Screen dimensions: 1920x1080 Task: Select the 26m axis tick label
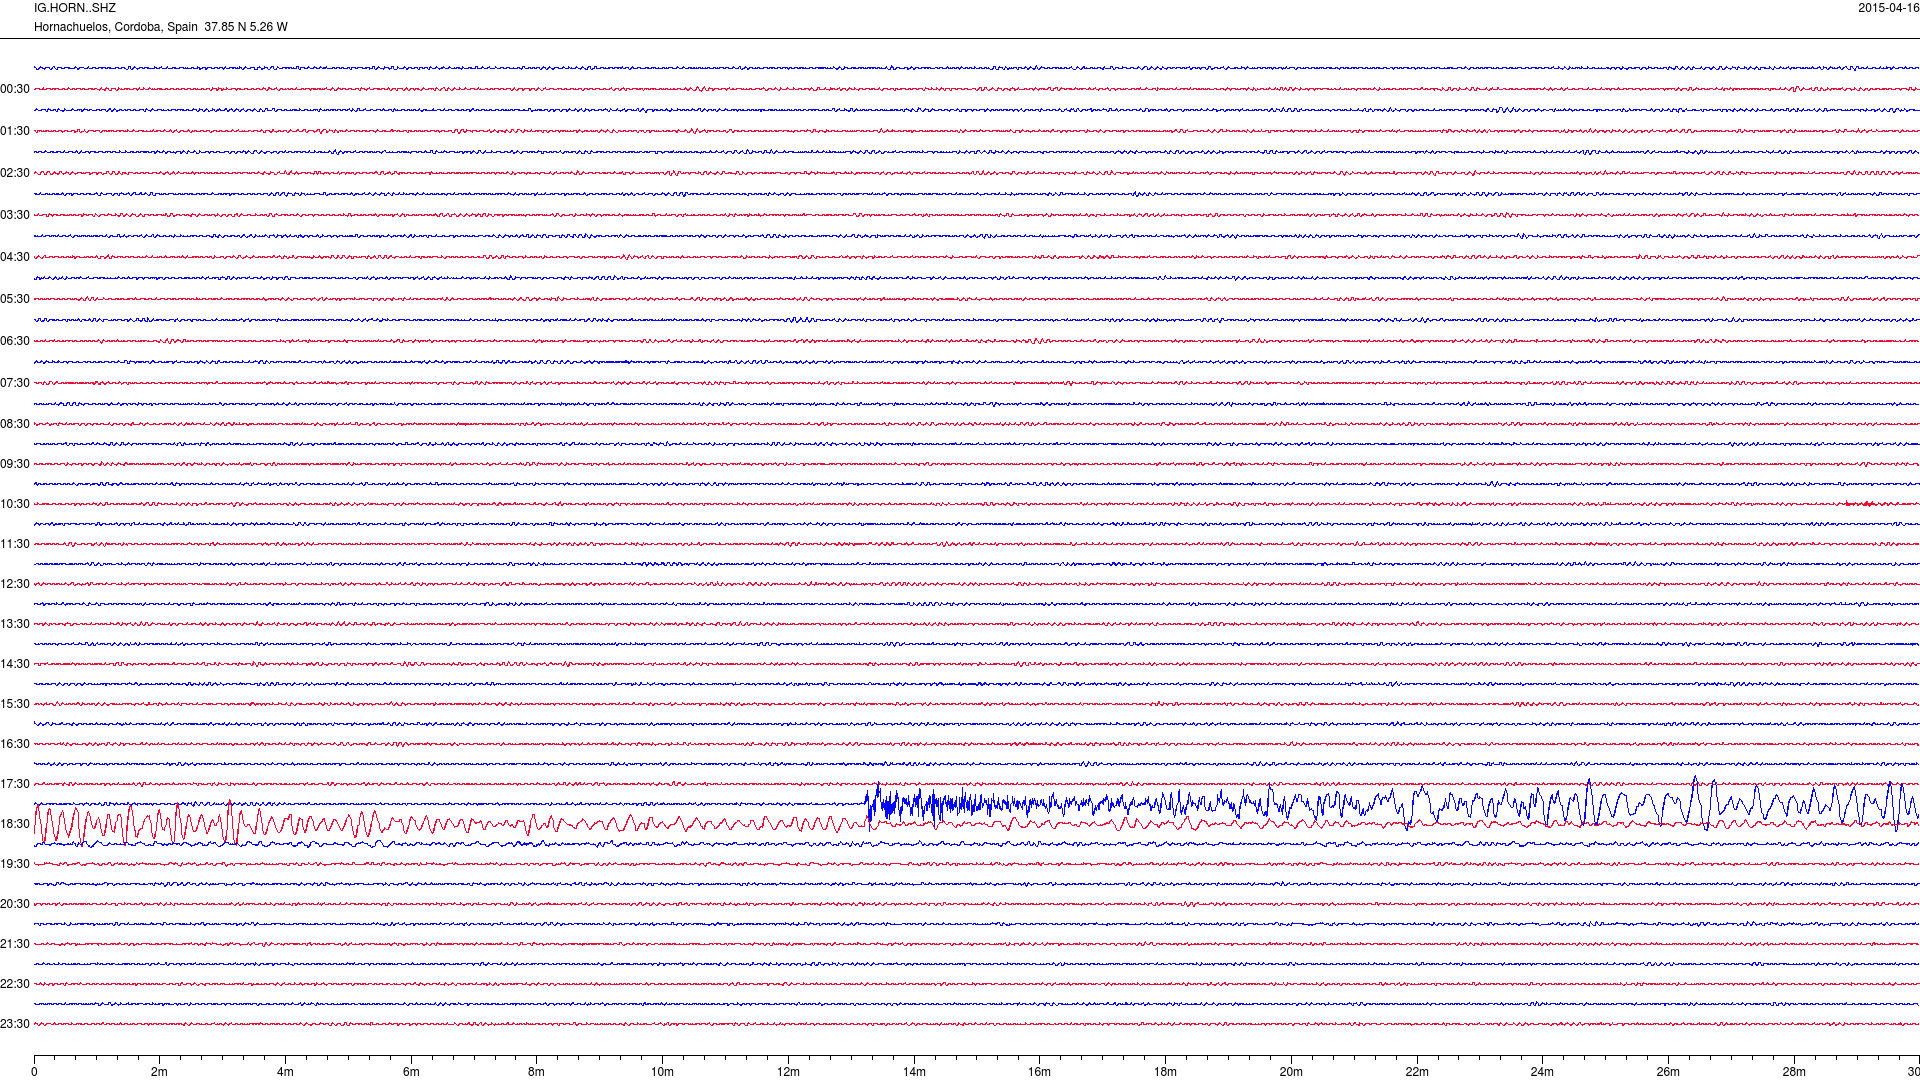1668,1072
